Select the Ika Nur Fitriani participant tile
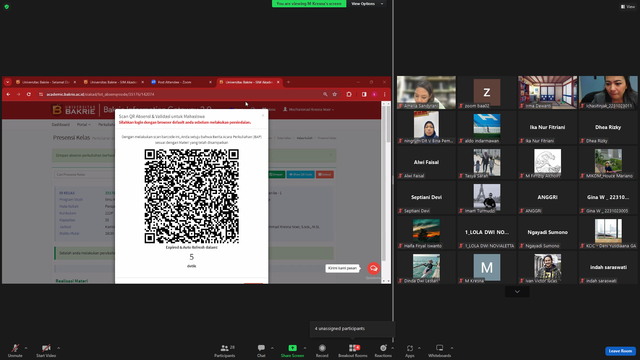The image size is (640, 360). [547, 127]
